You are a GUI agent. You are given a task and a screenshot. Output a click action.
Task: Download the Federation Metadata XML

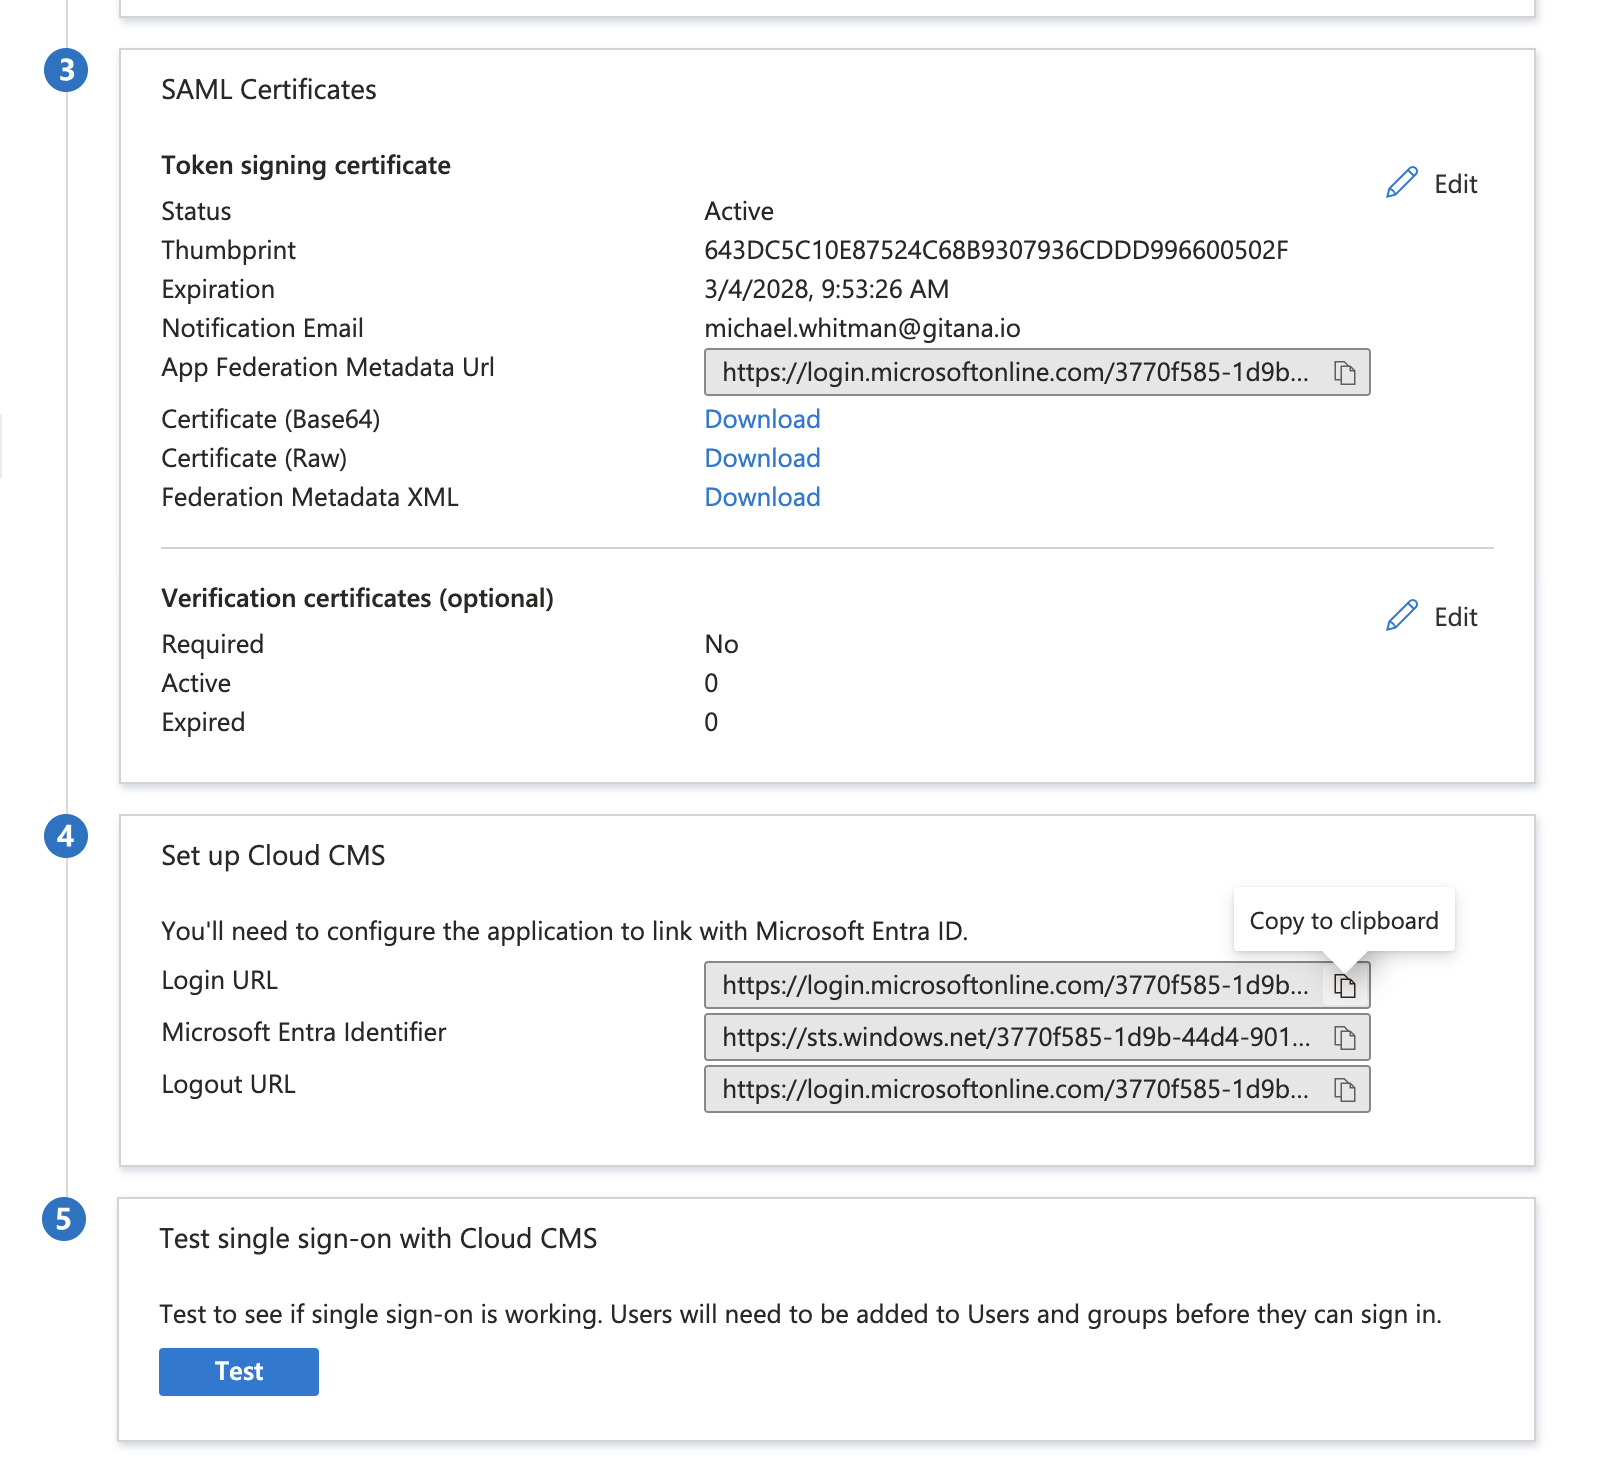[762, 497]
